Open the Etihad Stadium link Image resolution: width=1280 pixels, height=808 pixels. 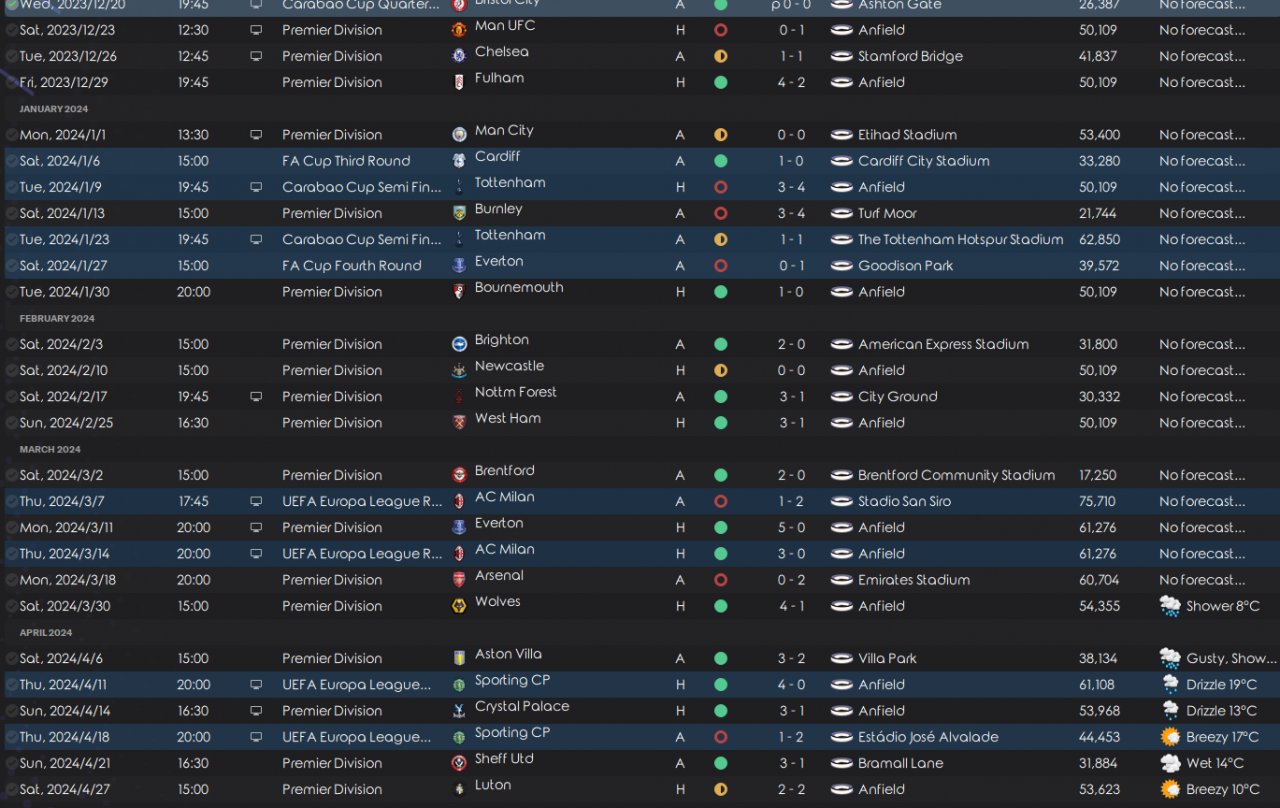[x=907, y=135]
